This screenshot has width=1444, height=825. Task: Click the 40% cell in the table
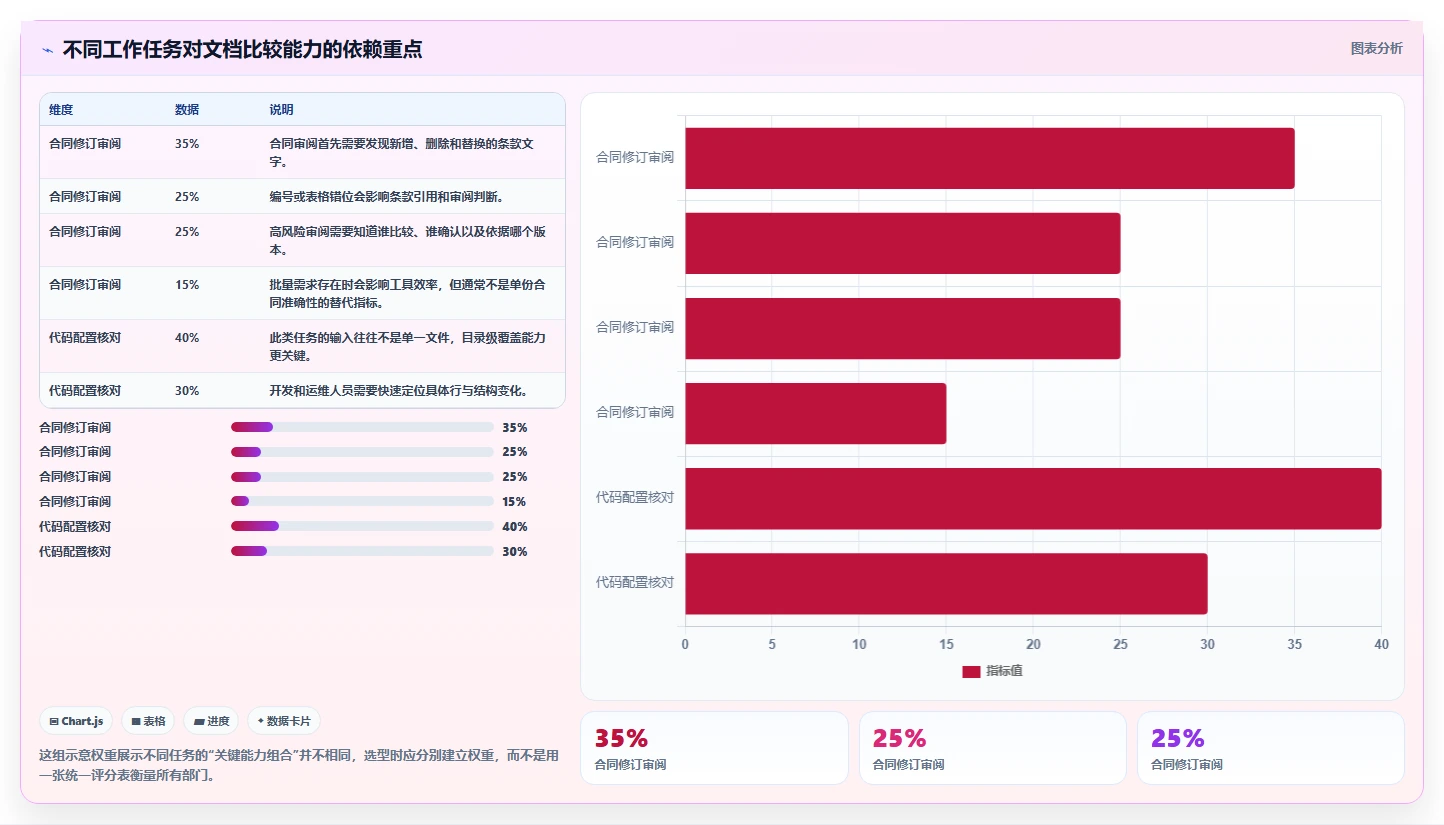187,337
